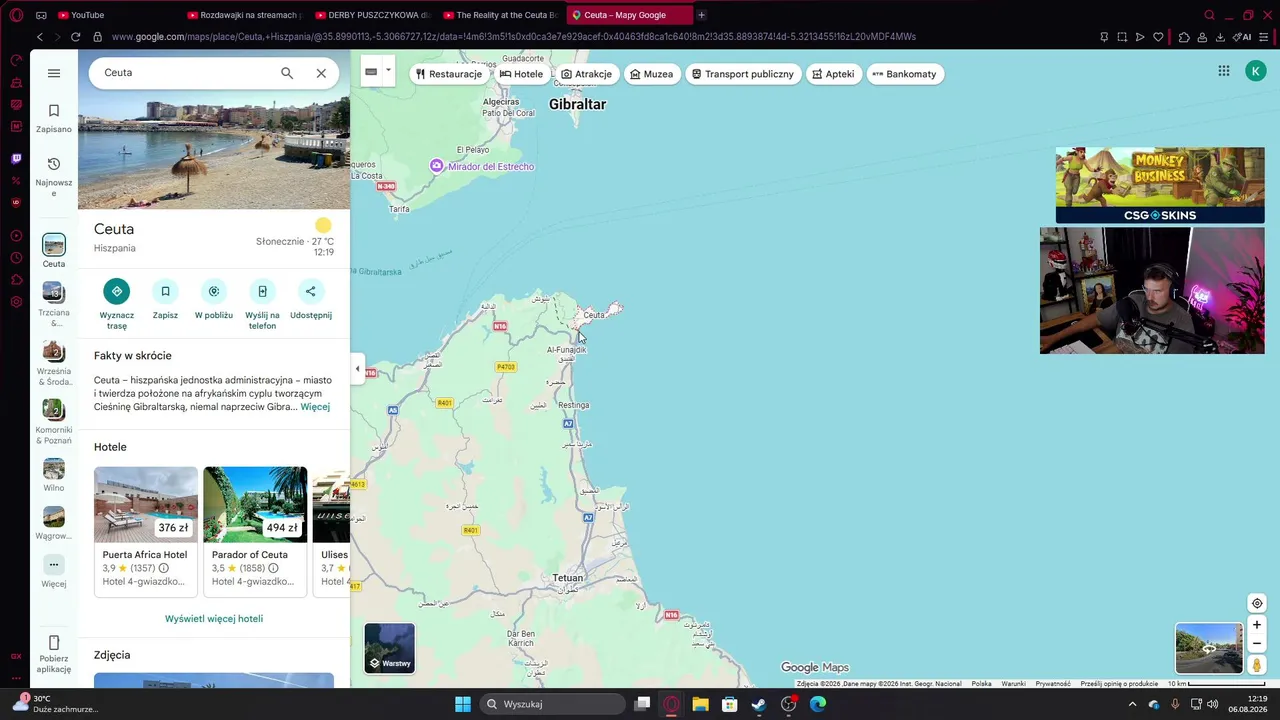Filter the map by Transport publiczny
This screenshot has height=720, width=1280.
[742, 74]
